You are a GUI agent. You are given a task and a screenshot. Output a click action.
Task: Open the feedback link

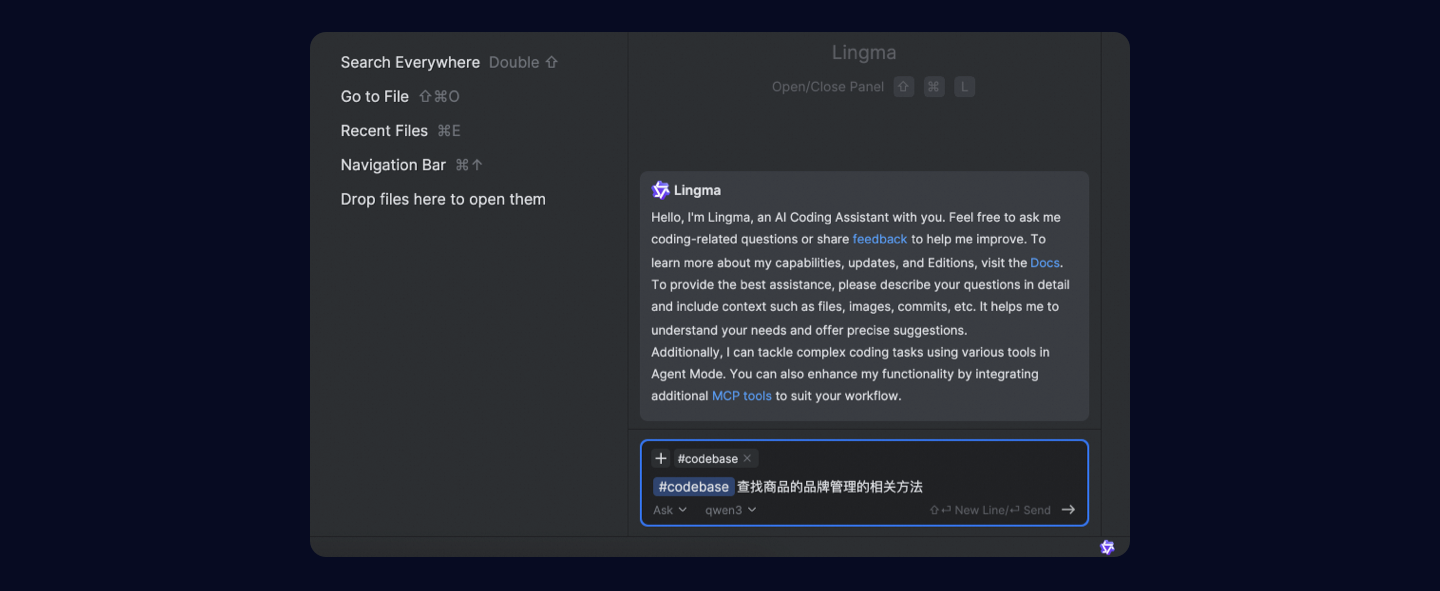pyautogui.click(x=880, y=239)
